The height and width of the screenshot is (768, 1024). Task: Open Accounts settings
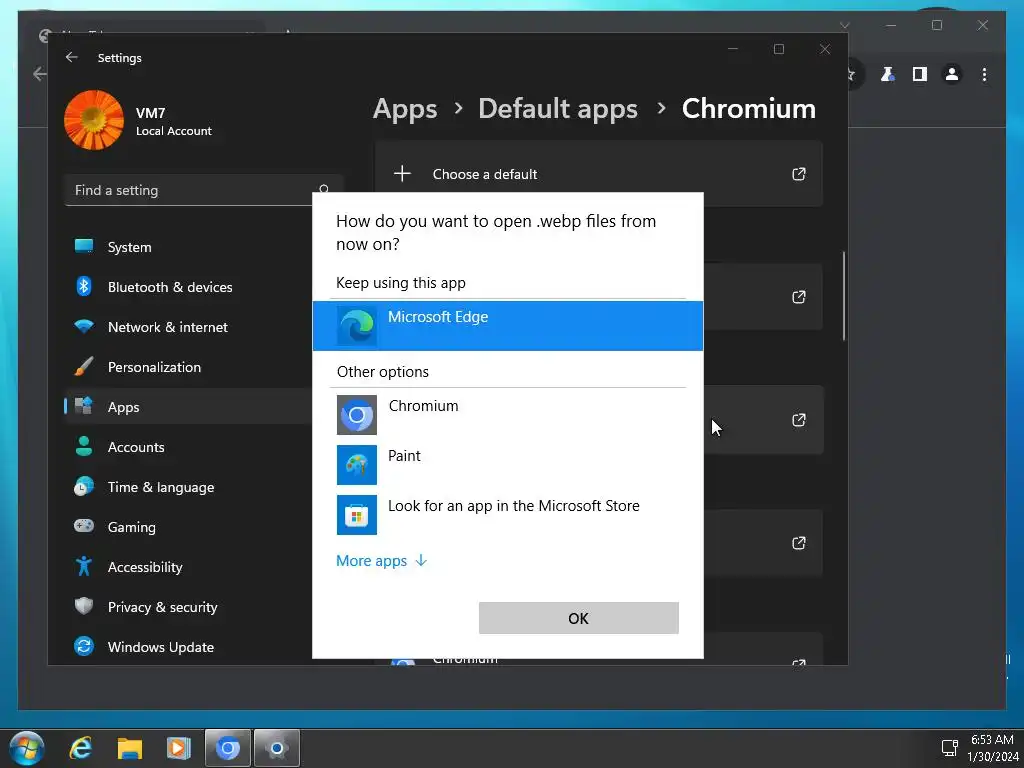coord(188,447)
